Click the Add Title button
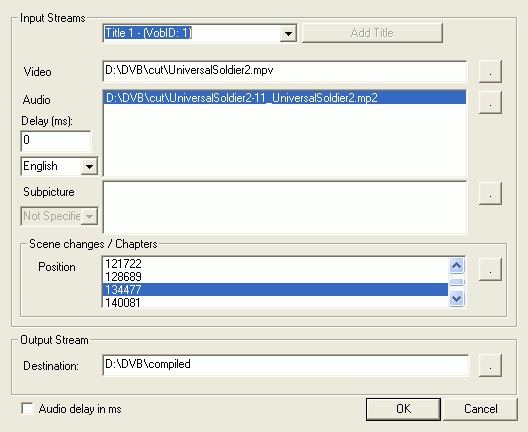Image resolution: width=528 pixels, height=432 pixels. [372, 33]
